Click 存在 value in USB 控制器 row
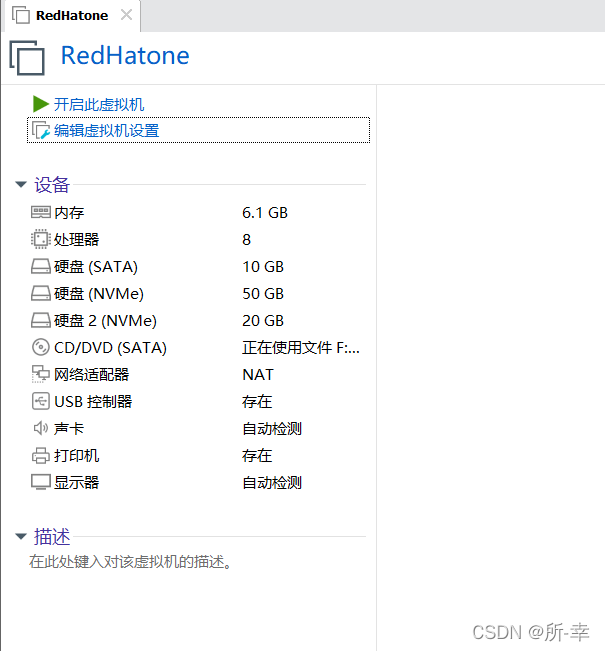Viewport: 605px width, 651px height. point(257,401)
